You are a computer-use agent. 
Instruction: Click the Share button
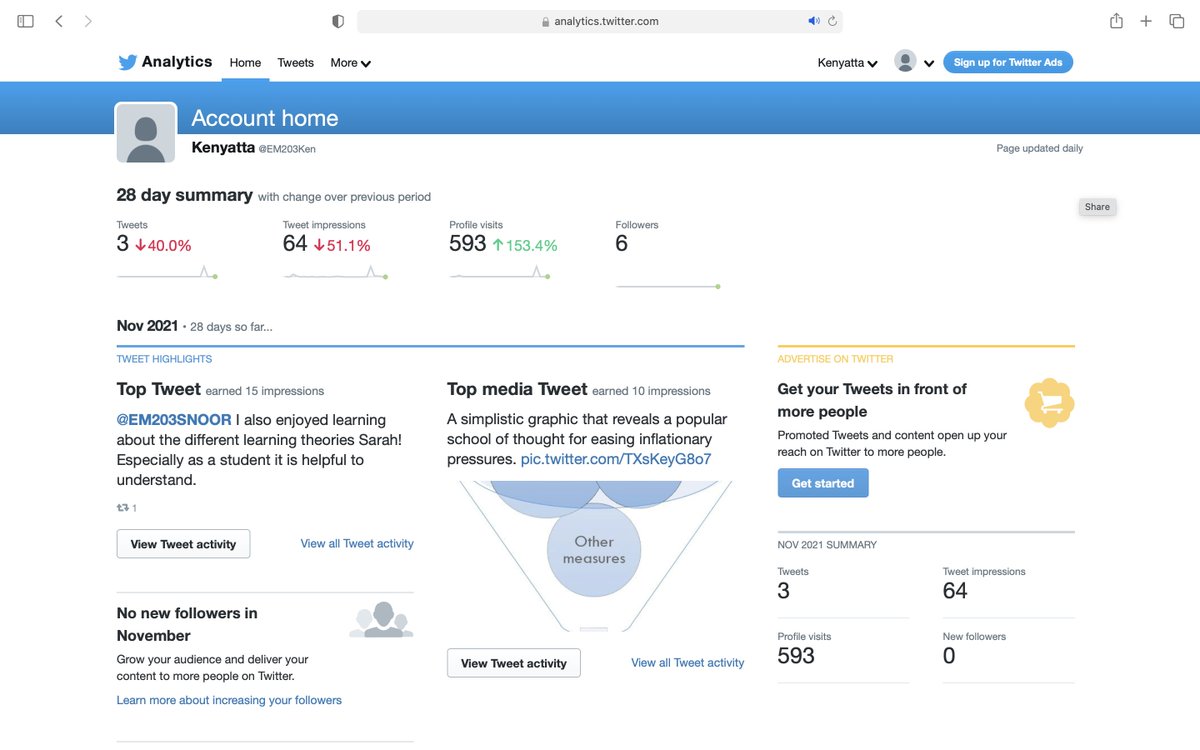(x=1097, y=207)
